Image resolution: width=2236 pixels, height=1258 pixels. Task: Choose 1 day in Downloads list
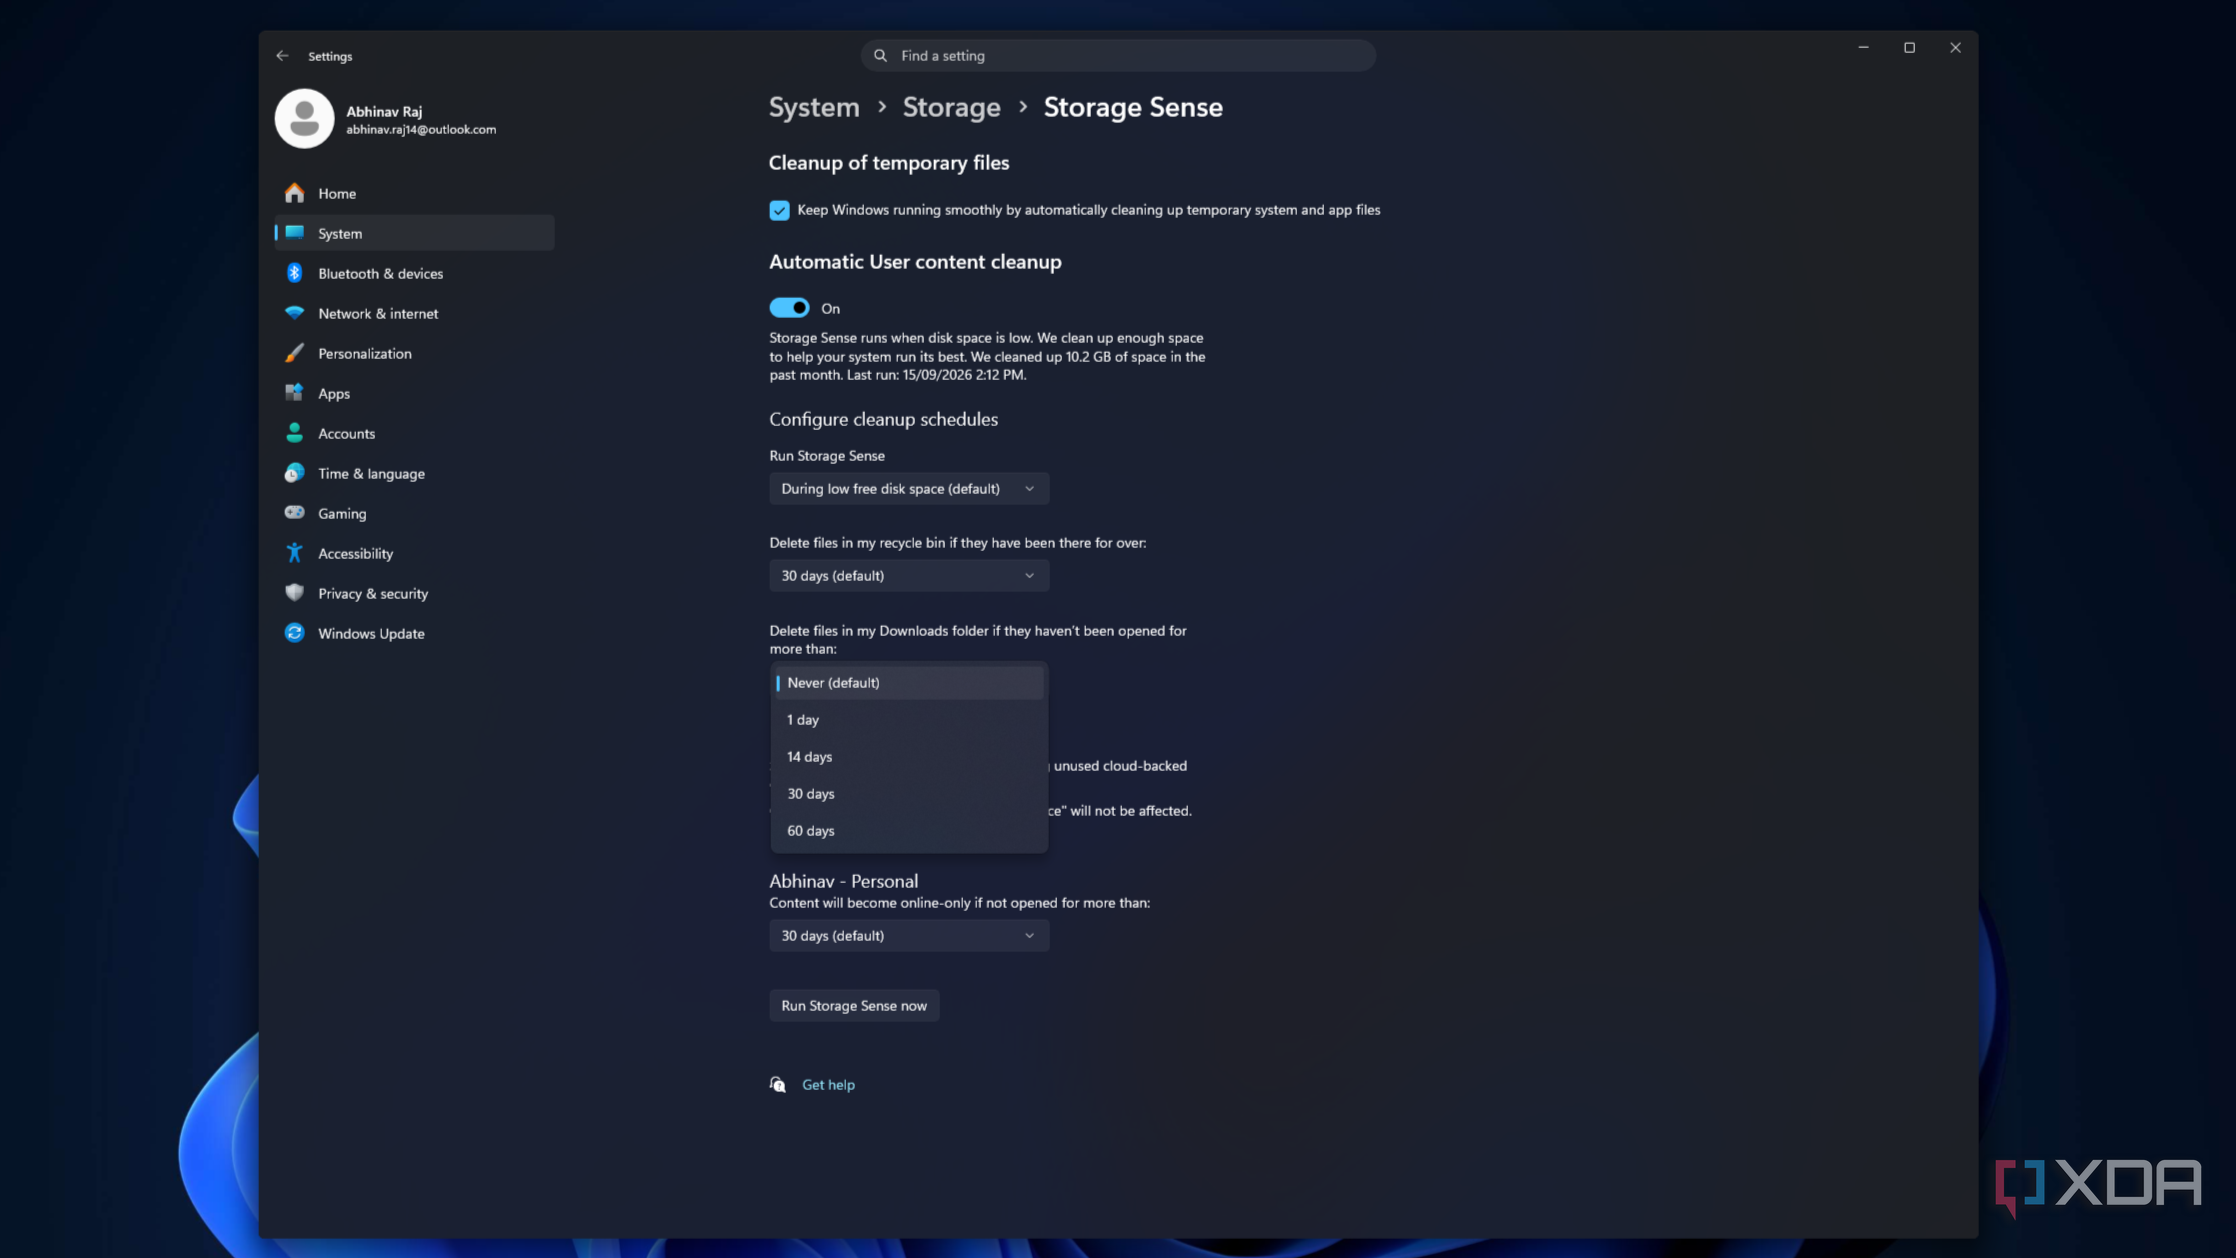[909, 720]
